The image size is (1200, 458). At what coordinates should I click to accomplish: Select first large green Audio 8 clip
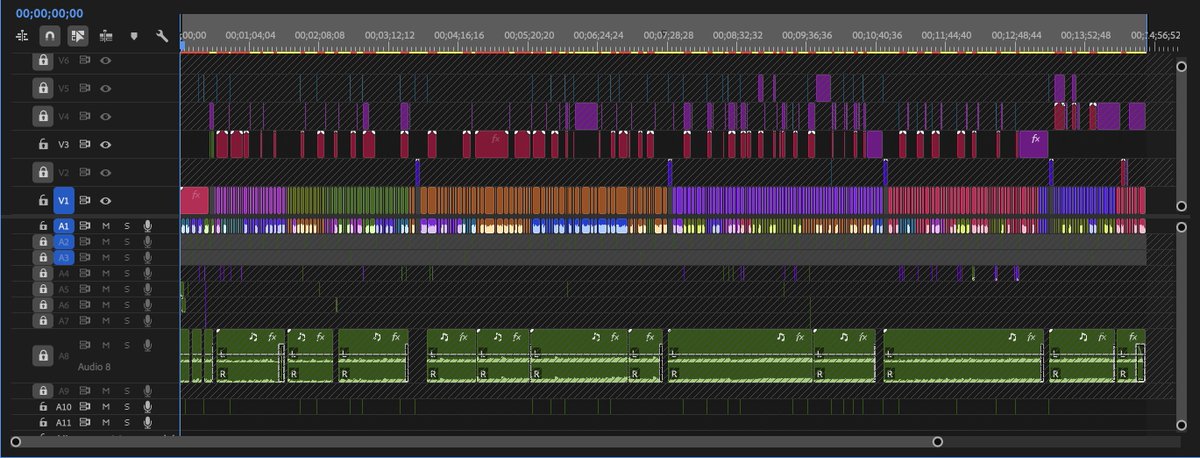250,355
